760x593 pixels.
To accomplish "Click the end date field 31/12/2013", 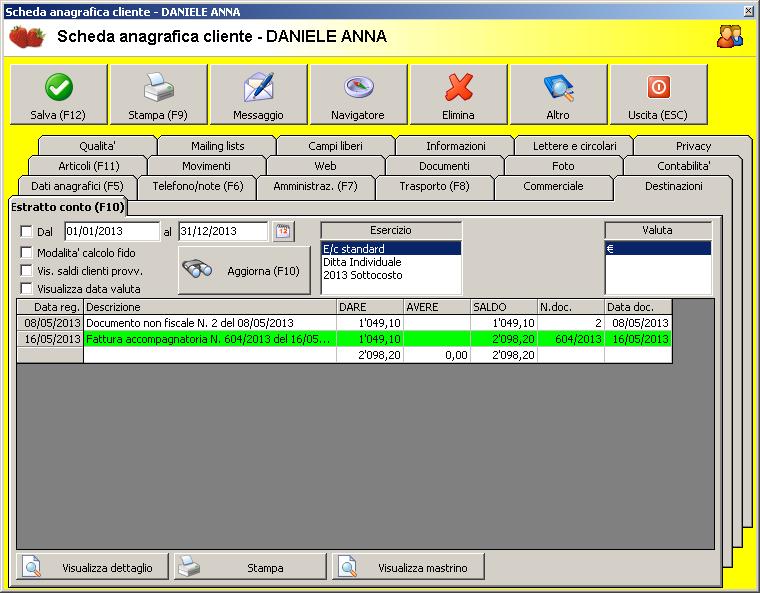I will 223,231.
